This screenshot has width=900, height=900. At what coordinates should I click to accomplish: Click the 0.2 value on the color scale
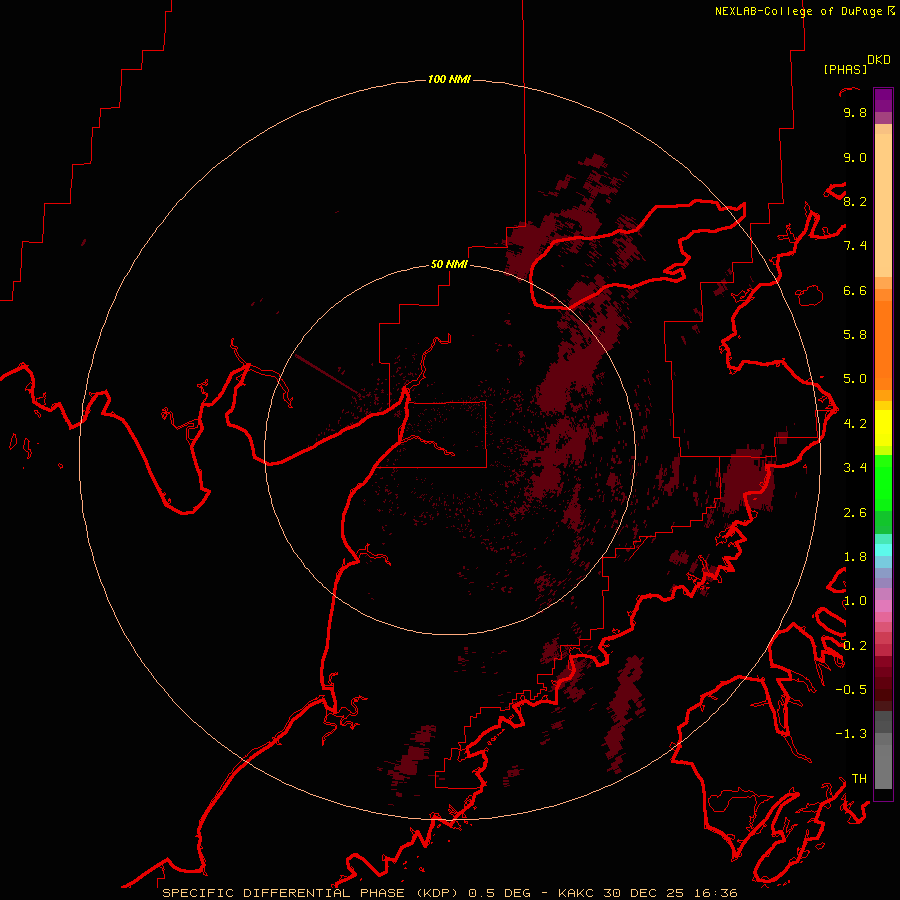point(855,646)
